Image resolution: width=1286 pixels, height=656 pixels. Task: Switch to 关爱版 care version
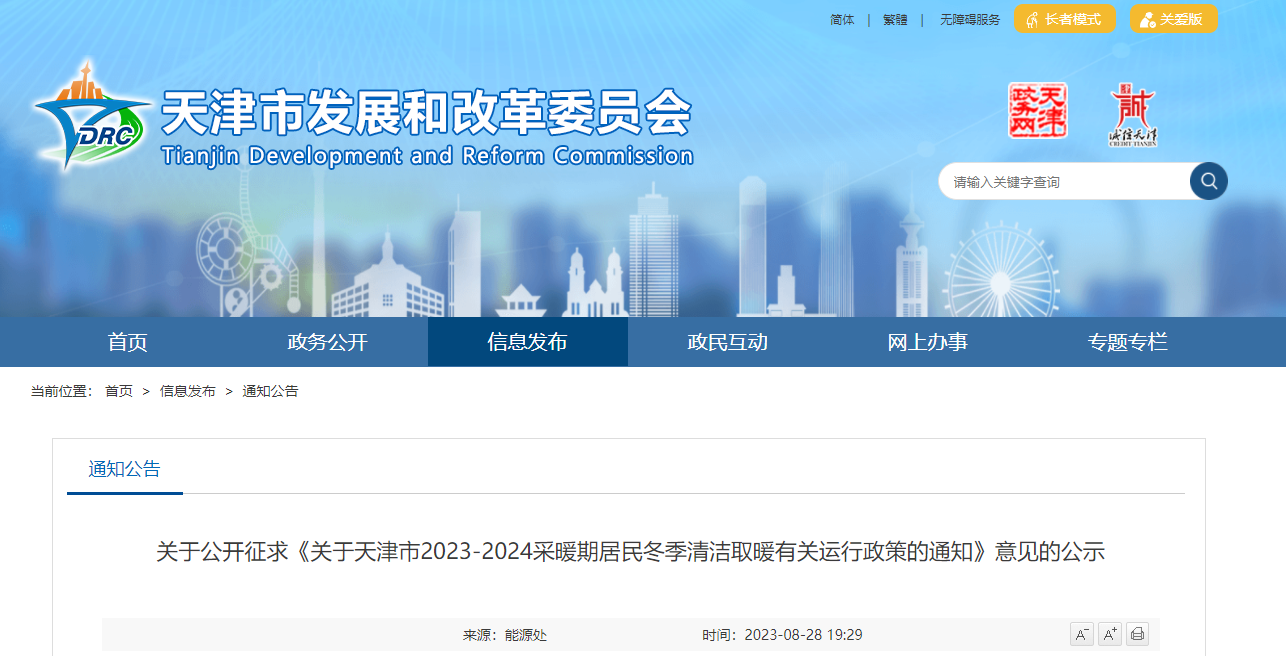click(x=1173, y=19)
